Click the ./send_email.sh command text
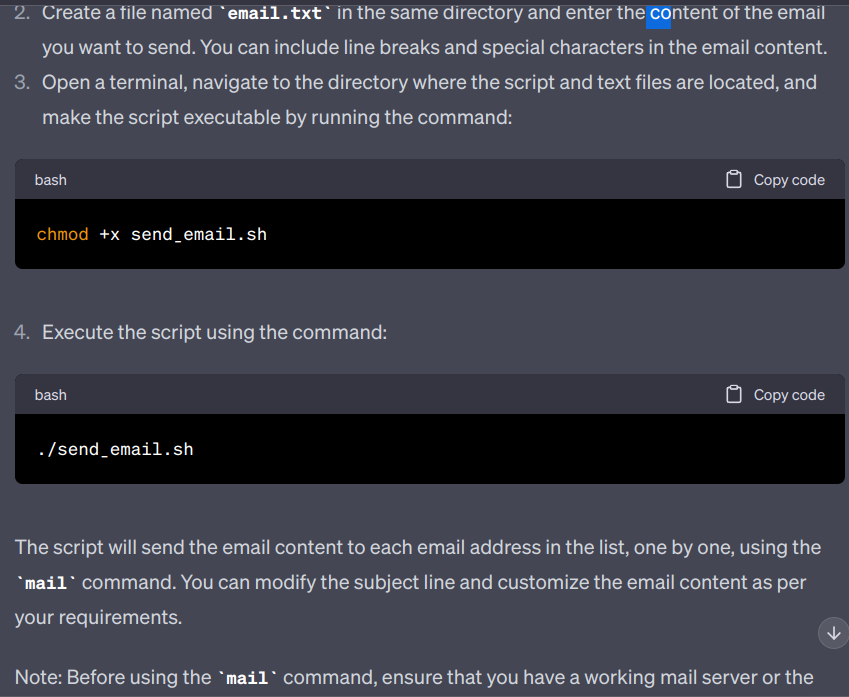 [115, 449]
